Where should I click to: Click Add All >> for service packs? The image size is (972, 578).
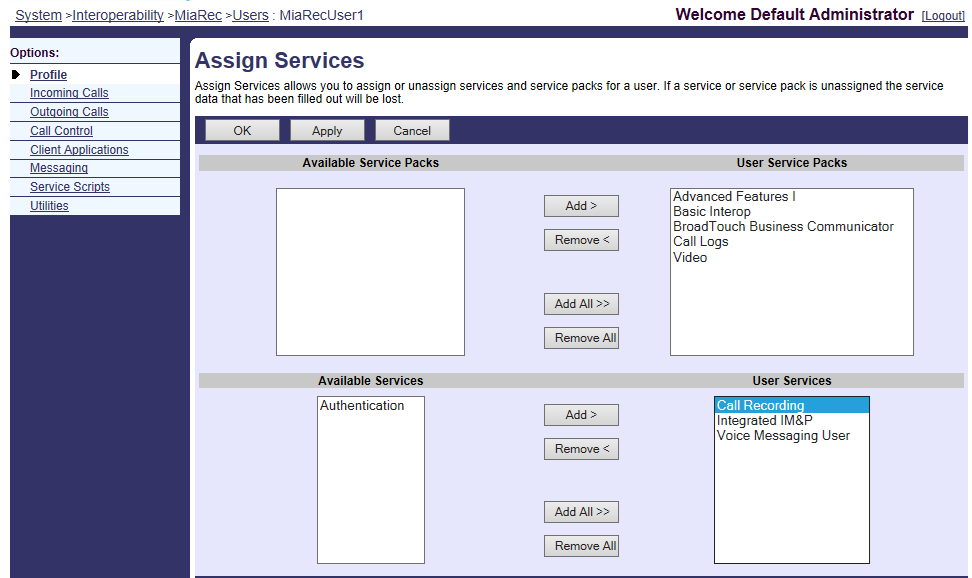[581, 304]
